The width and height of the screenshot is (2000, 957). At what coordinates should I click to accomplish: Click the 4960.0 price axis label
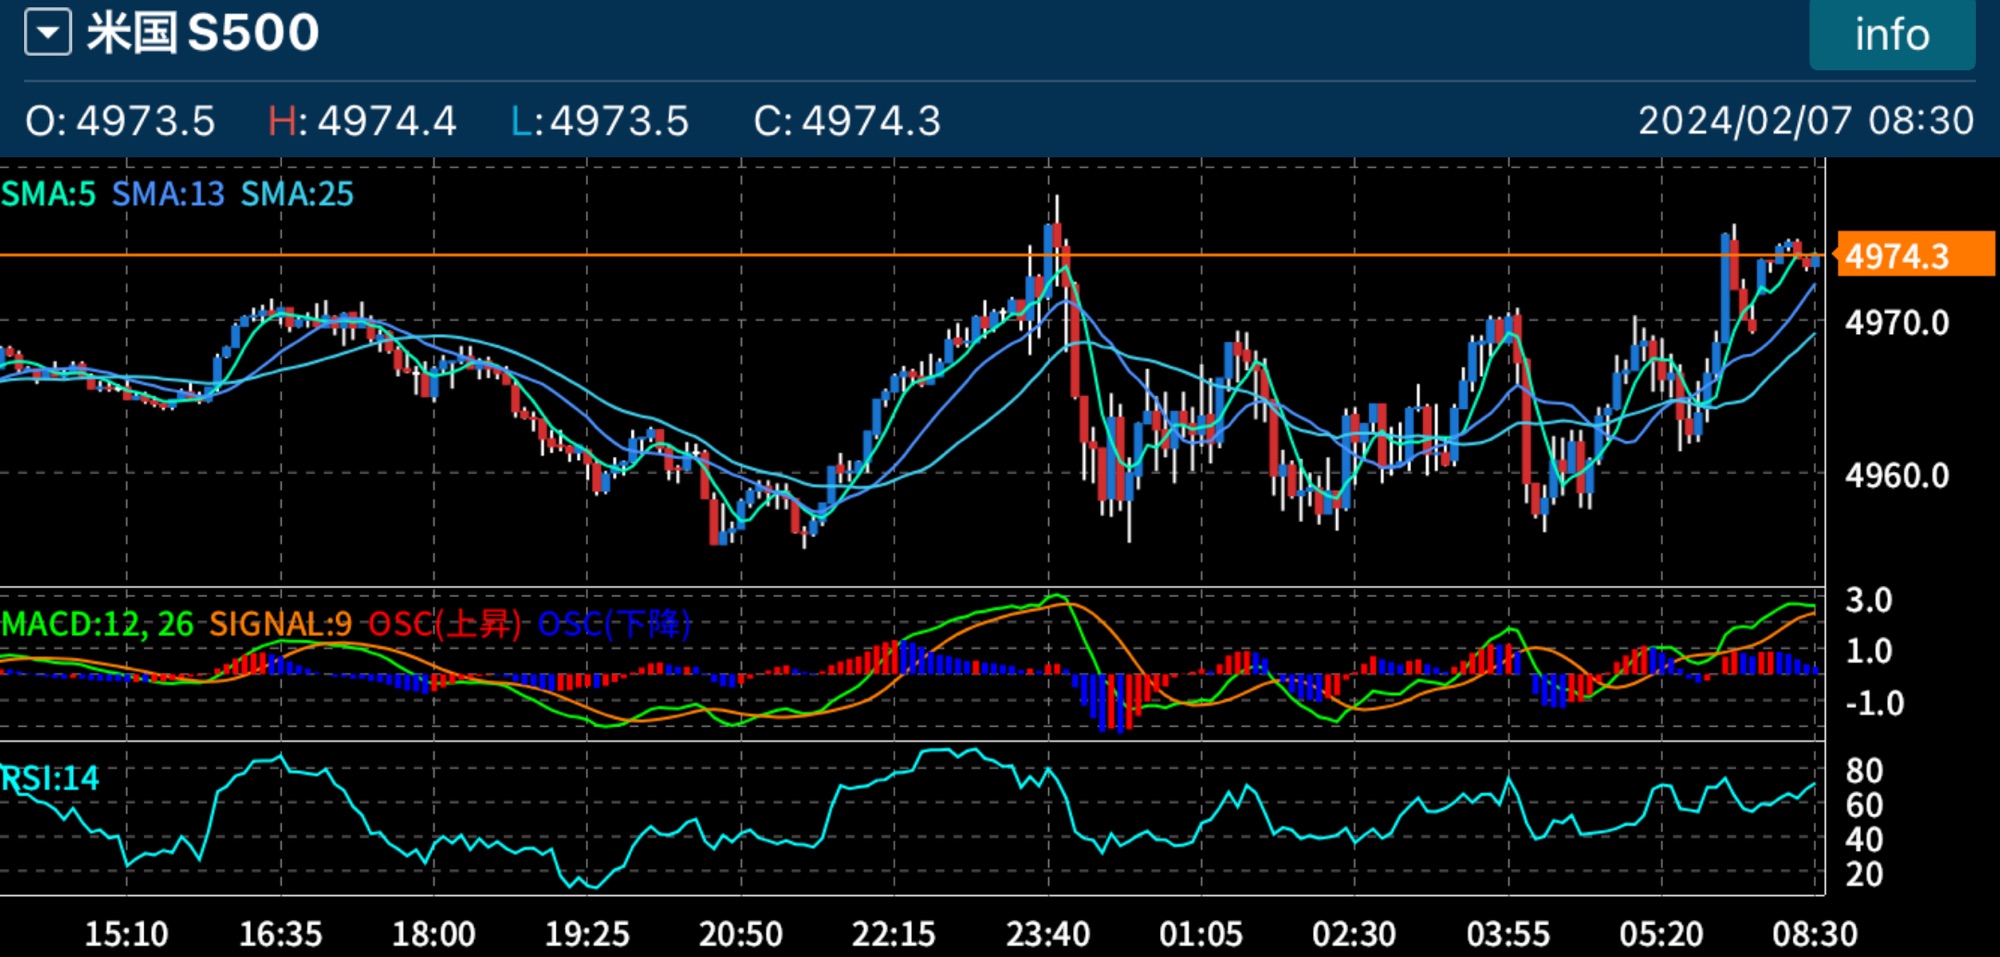(x=1897, y=475)
